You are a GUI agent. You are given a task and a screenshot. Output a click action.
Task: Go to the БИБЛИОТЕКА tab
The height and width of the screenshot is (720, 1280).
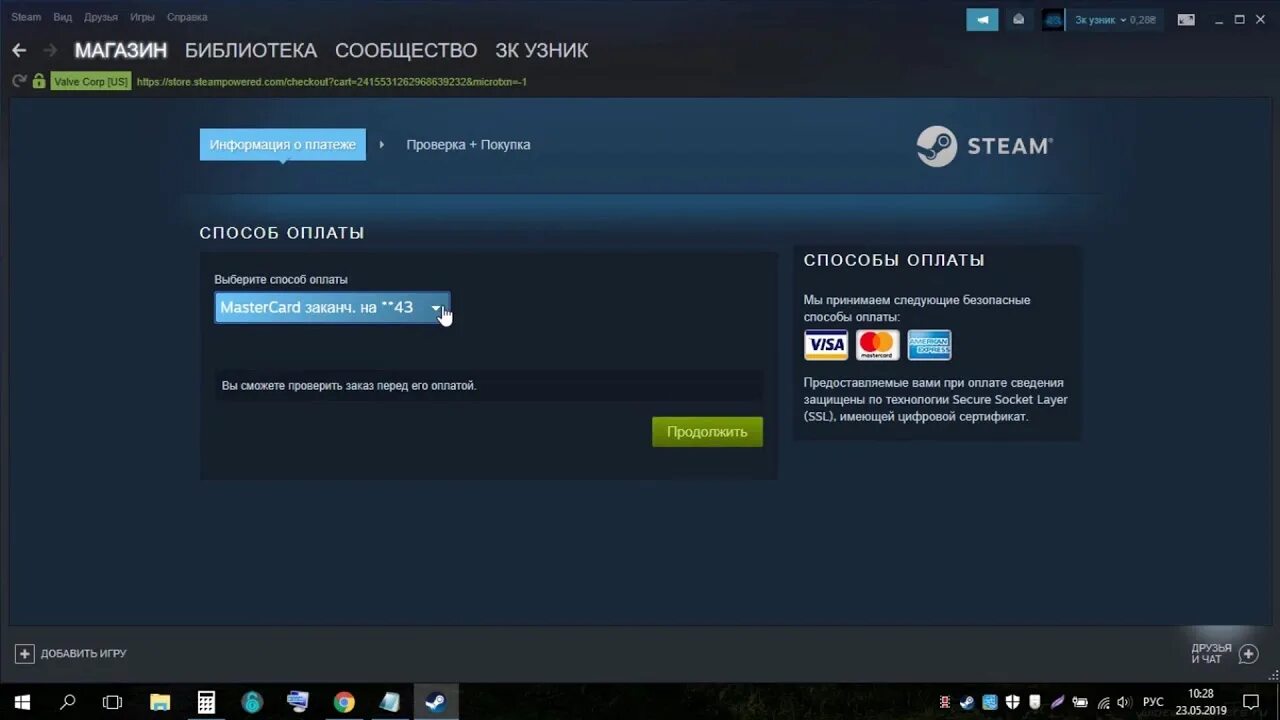(x=251, y=50)
